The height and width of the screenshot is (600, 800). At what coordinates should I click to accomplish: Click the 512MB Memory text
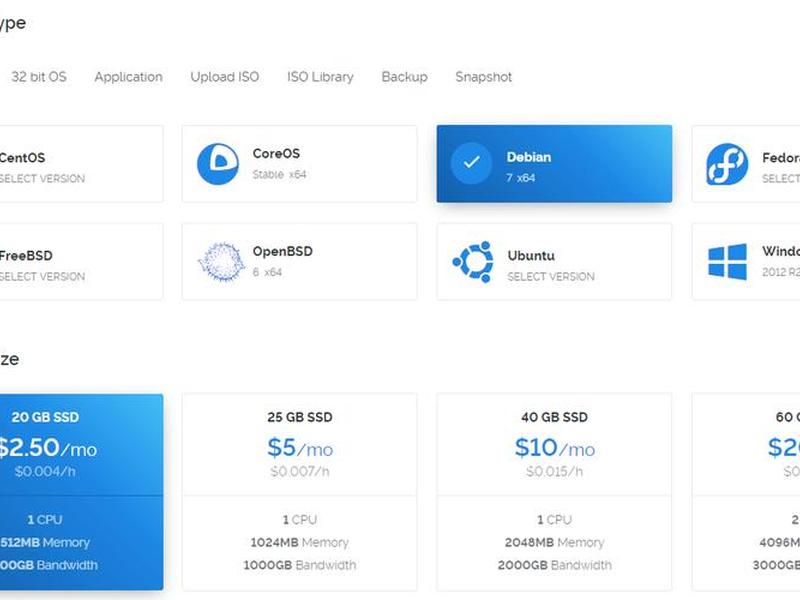[45, 542]
